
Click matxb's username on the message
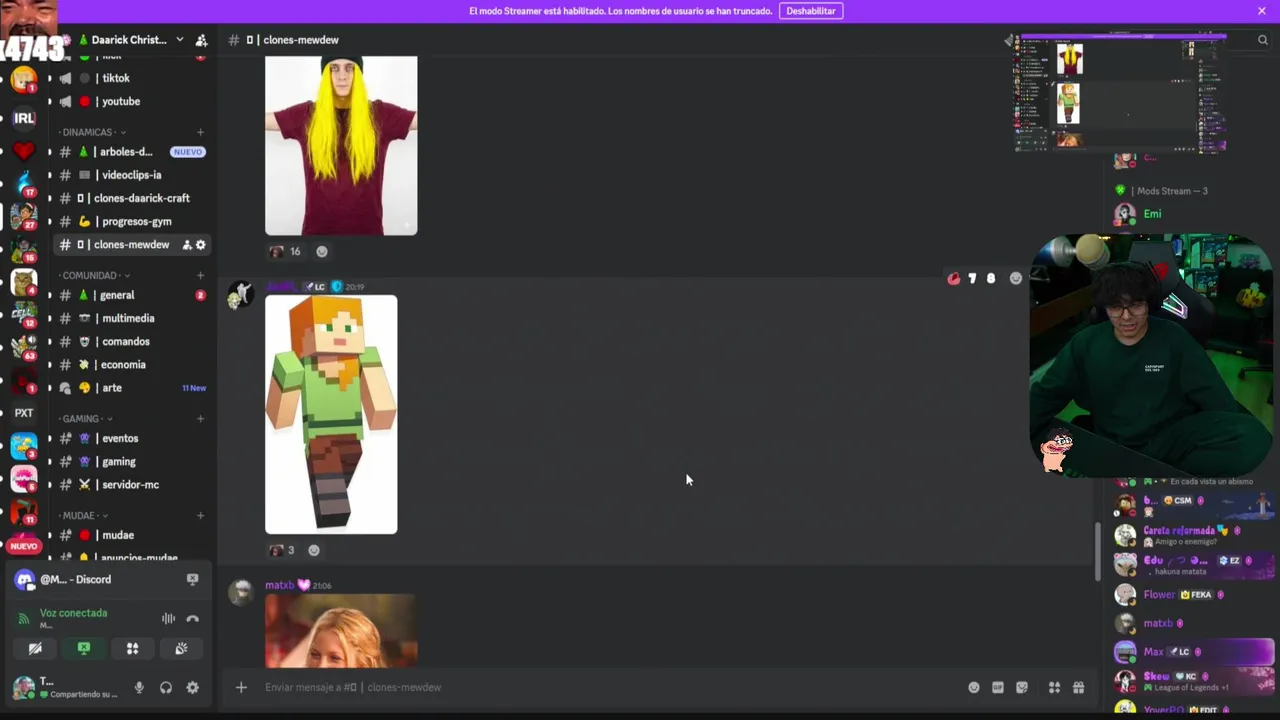click(279, 585)
